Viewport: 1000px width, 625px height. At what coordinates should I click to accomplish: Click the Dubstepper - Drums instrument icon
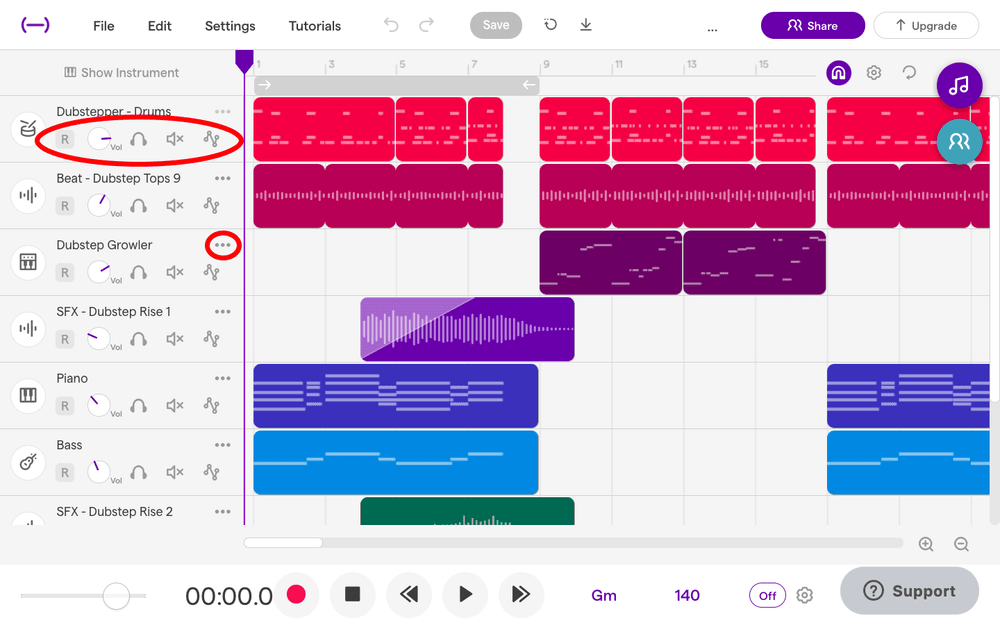(27, 128)
